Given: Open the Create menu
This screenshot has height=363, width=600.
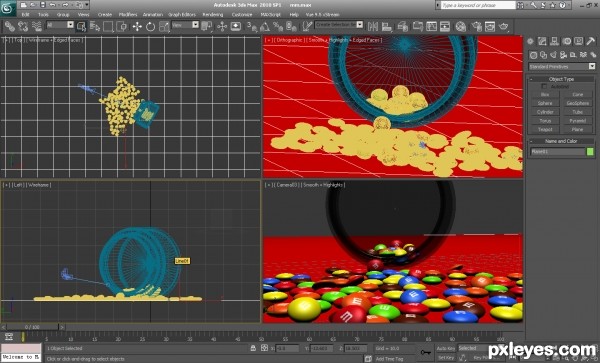Looking at the screenshot, I should pos(105,15).
